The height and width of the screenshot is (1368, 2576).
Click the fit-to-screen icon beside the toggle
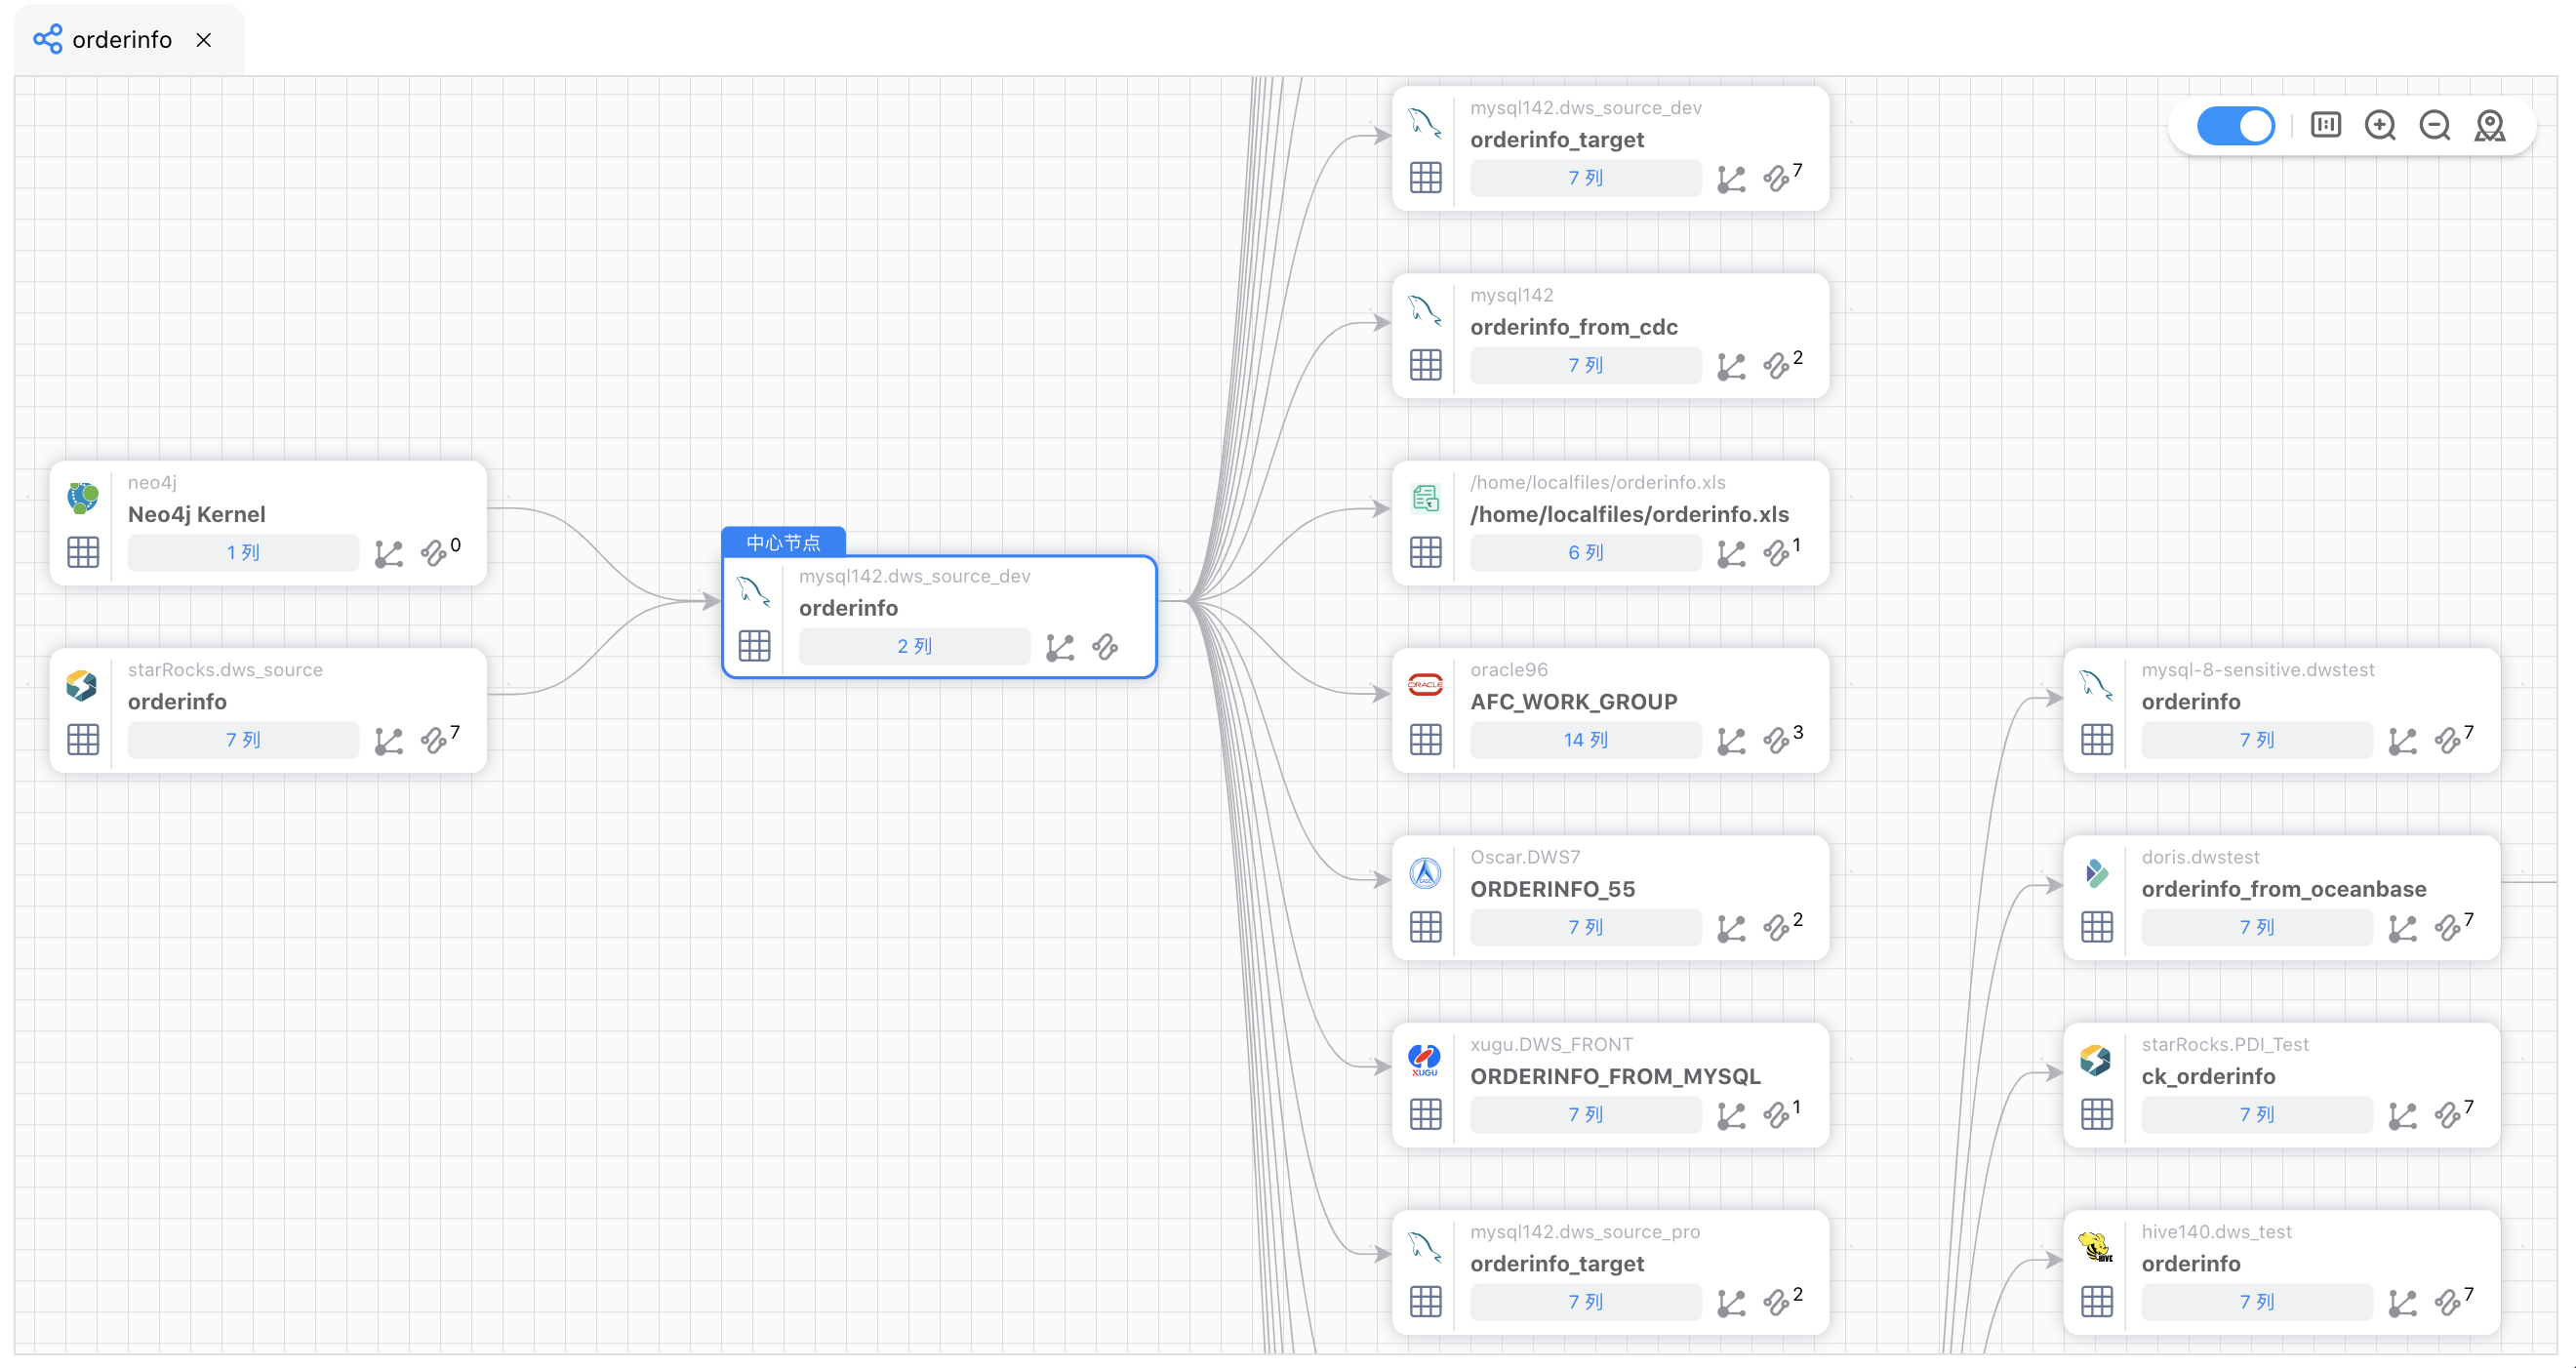click(x=2325, y=125)
